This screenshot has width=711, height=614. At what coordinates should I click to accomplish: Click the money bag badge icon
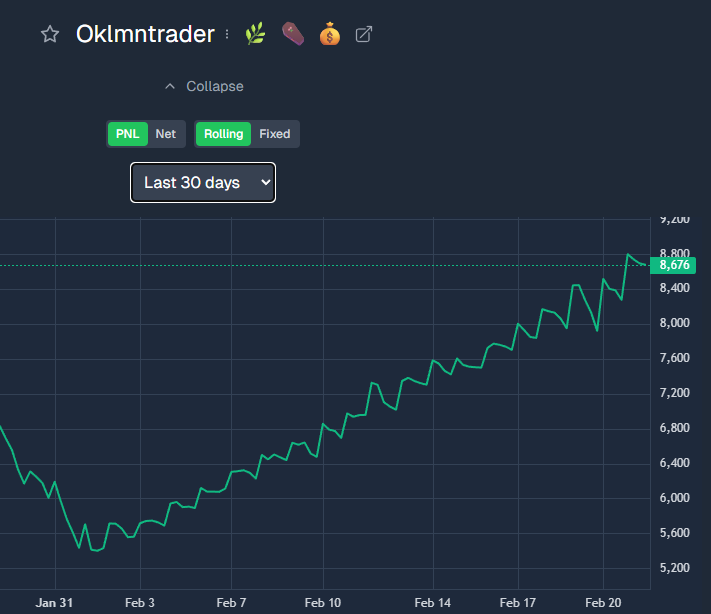pyautogui.click(x=330, y=34)
